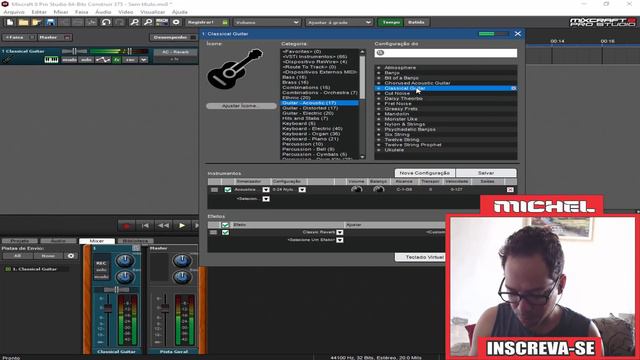Click the piano keyboard icon on the Classical Guitar track
Viewport: 640px width, 360px height.
pos(51,60)
